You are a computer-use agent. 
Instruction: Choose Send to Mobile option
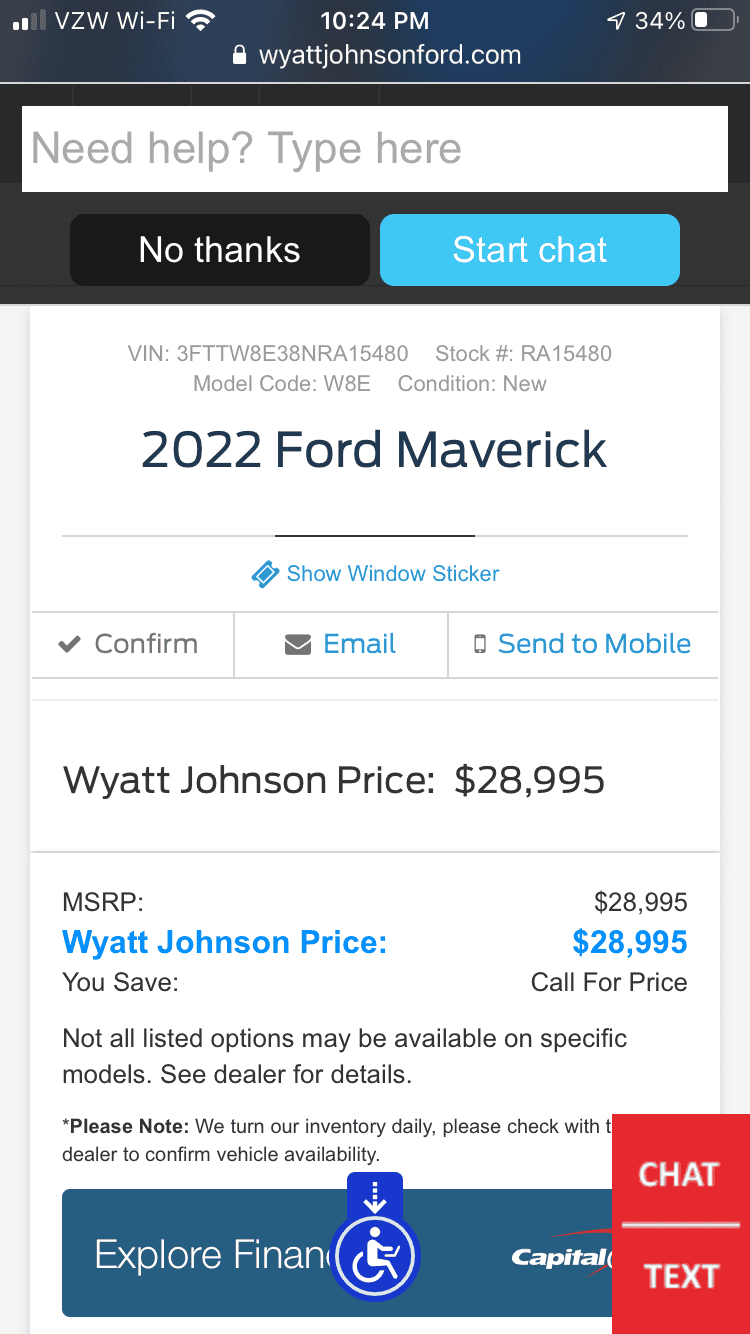coord(583,645)
